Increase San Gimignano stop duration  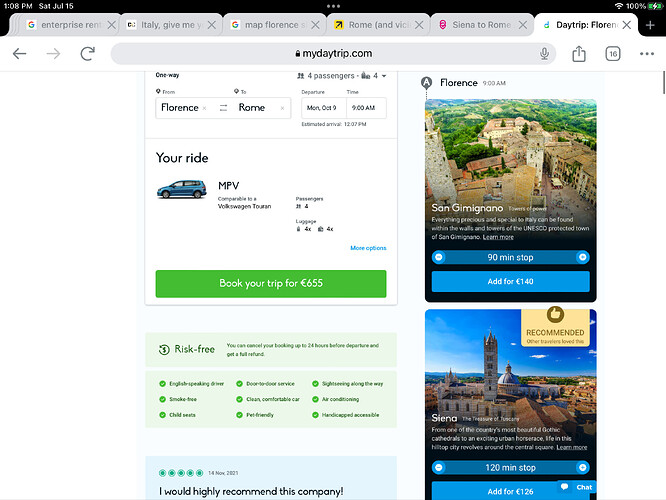click(x=583, y=257)
